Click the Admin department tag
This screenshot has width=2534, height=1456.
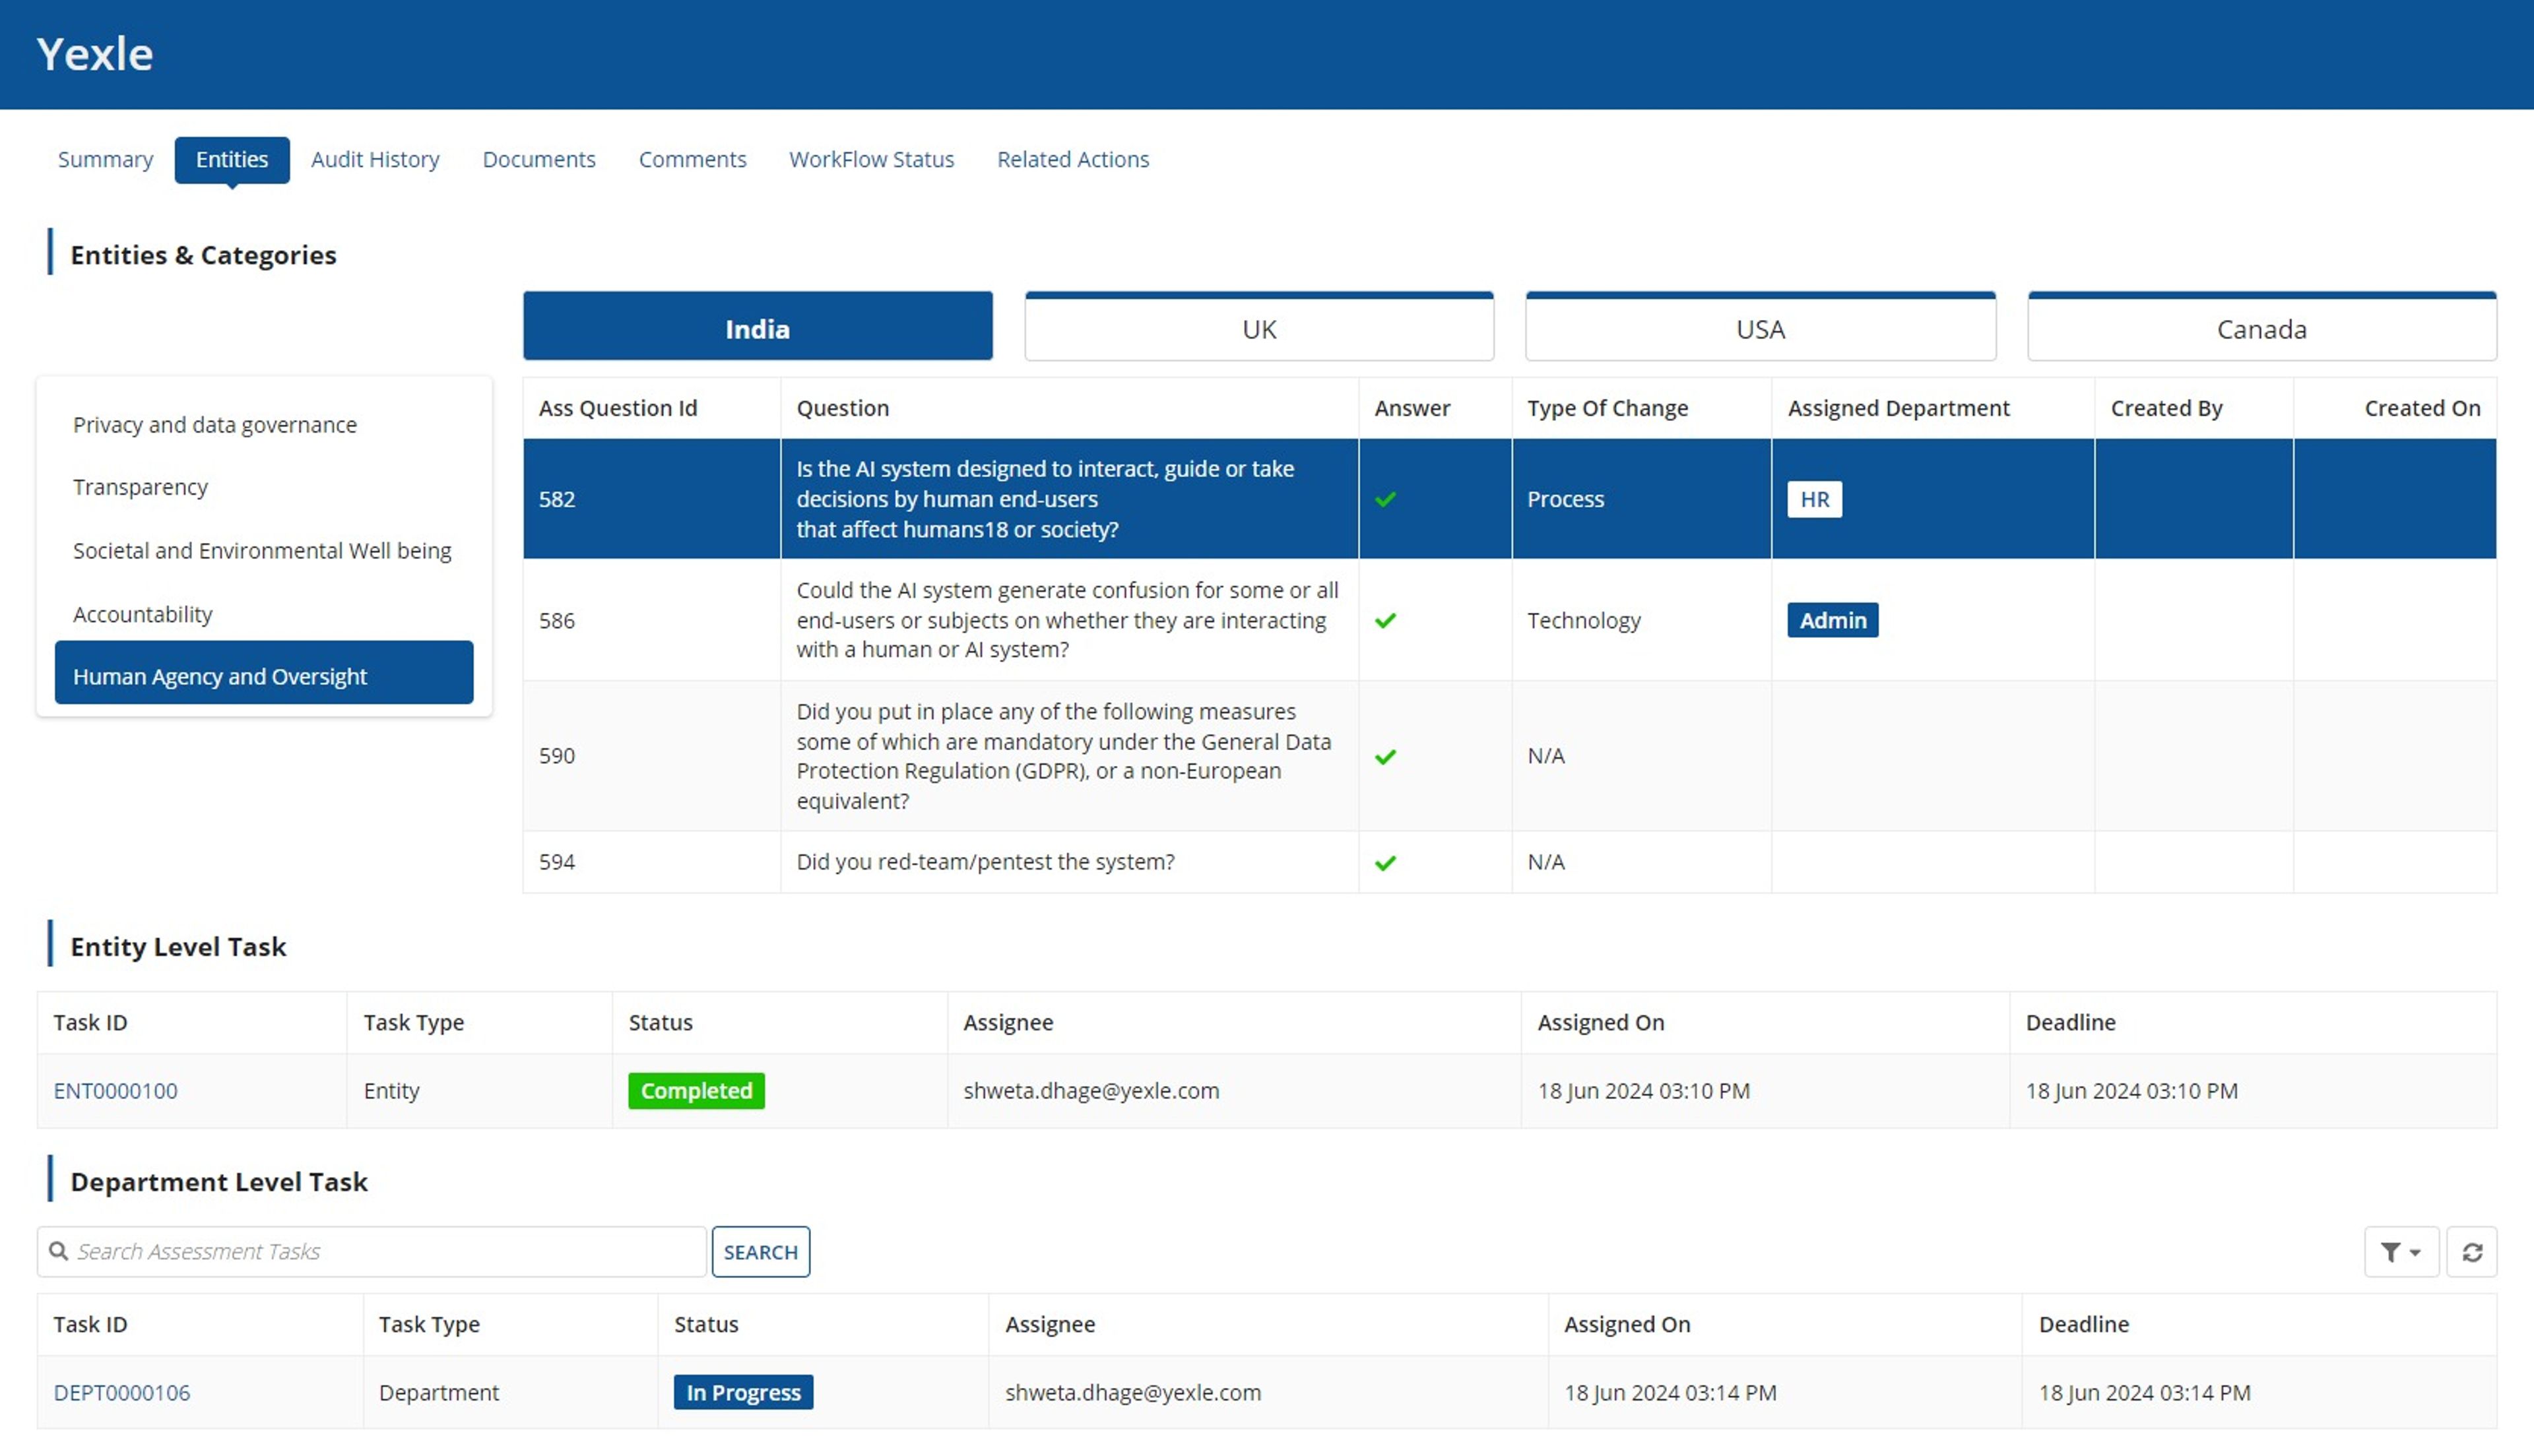point(1833,620)
